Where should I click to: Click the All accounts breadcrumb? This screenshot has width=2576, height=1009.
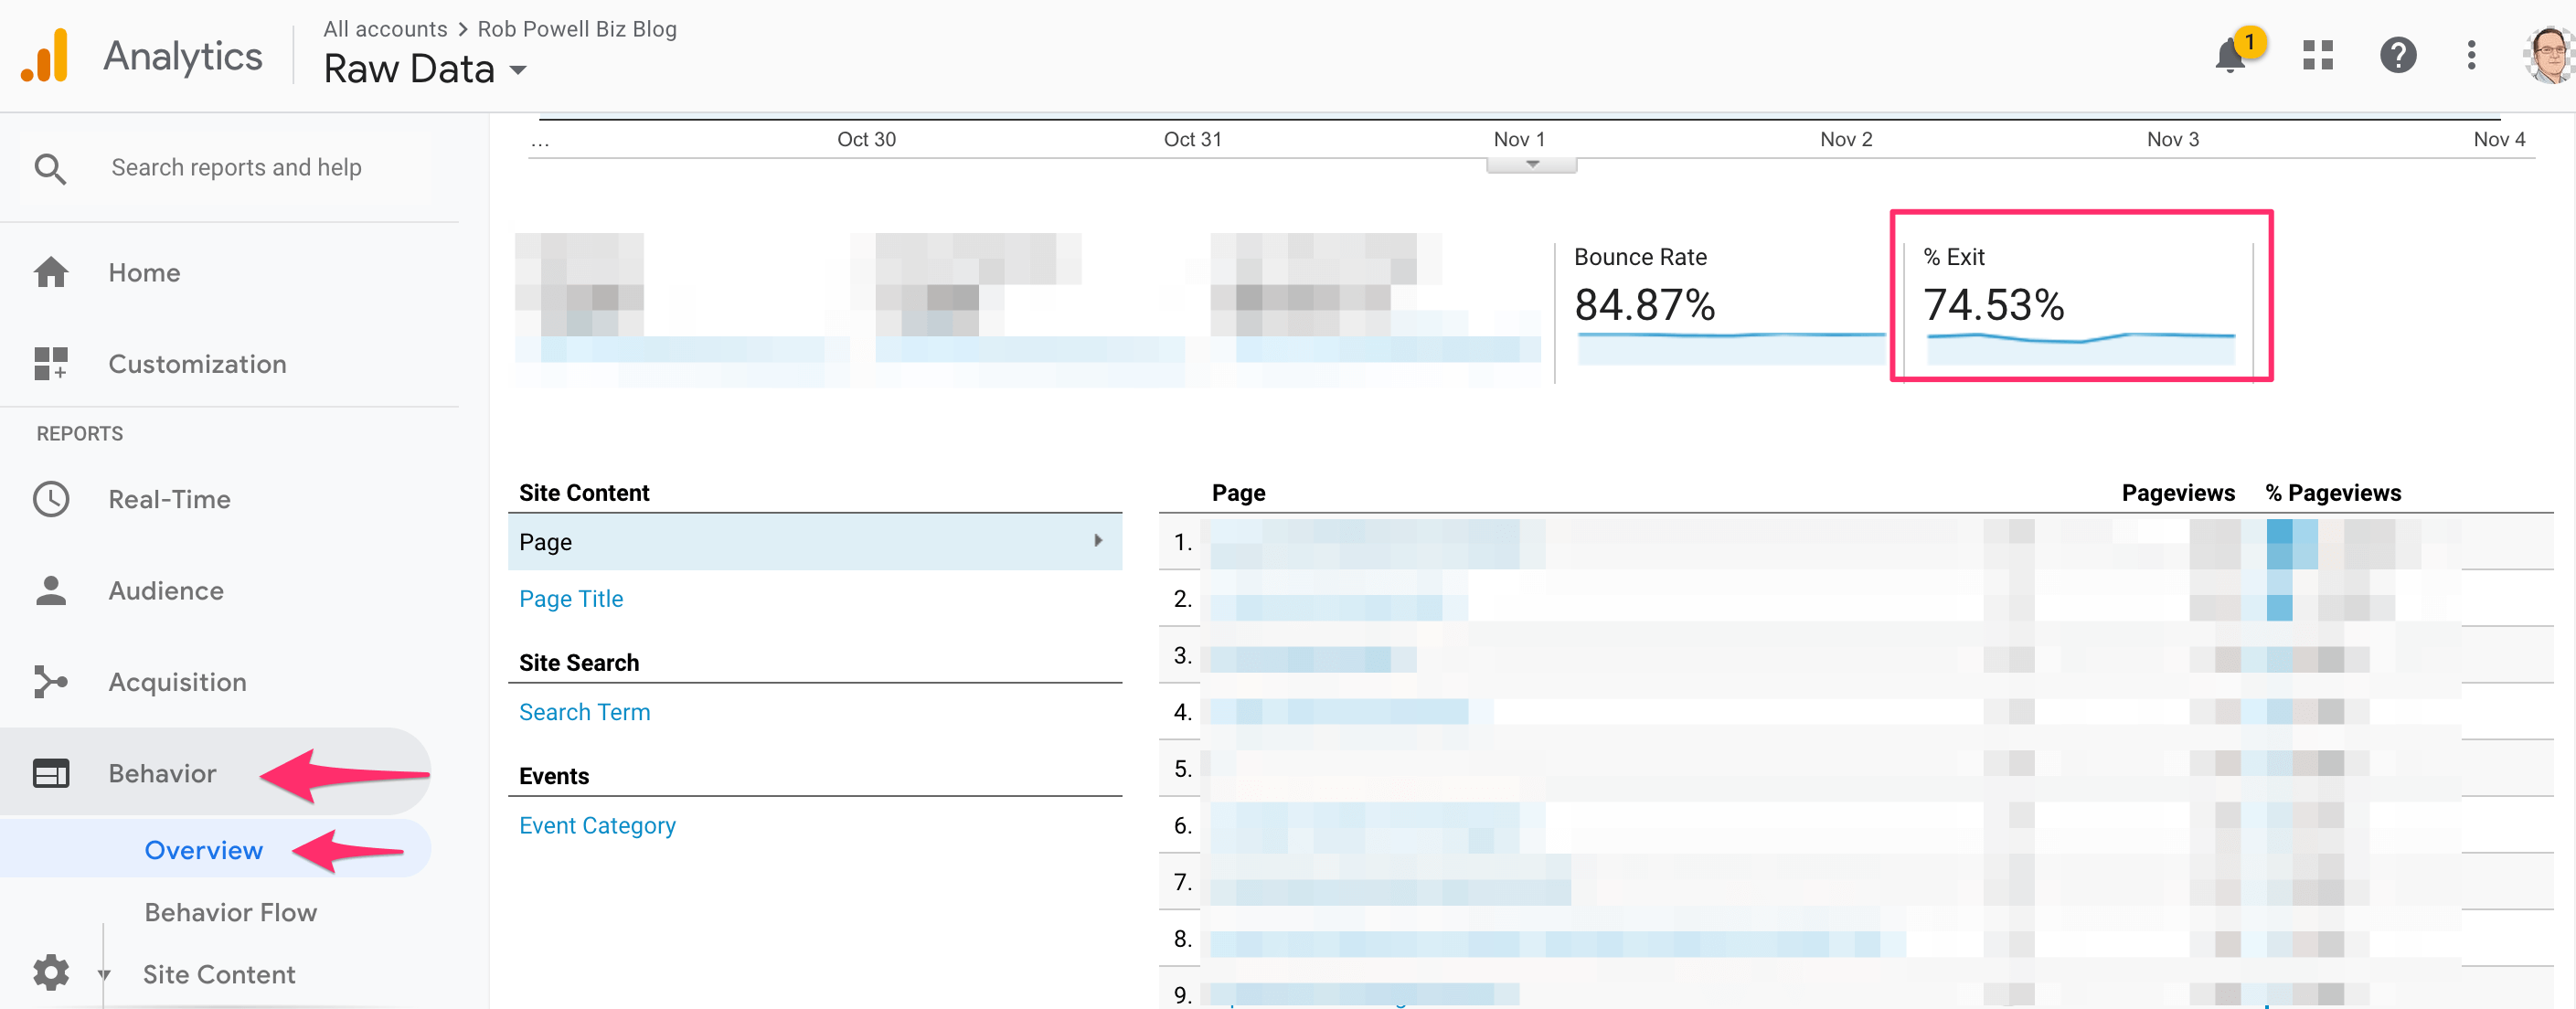click(x=384, y=29)
